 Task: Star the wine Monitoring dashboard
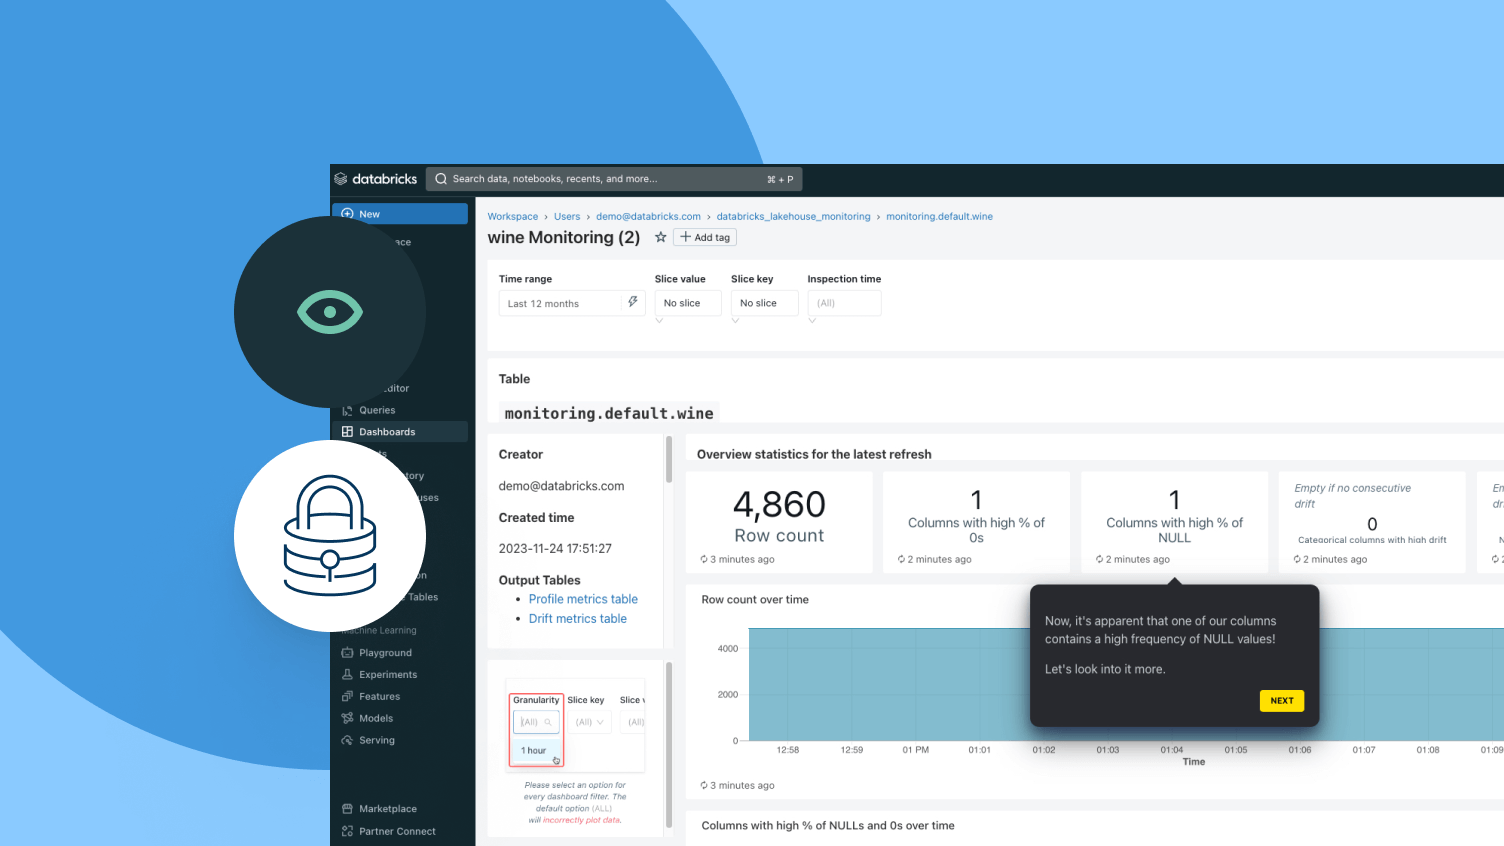click(x=660, y=237)
